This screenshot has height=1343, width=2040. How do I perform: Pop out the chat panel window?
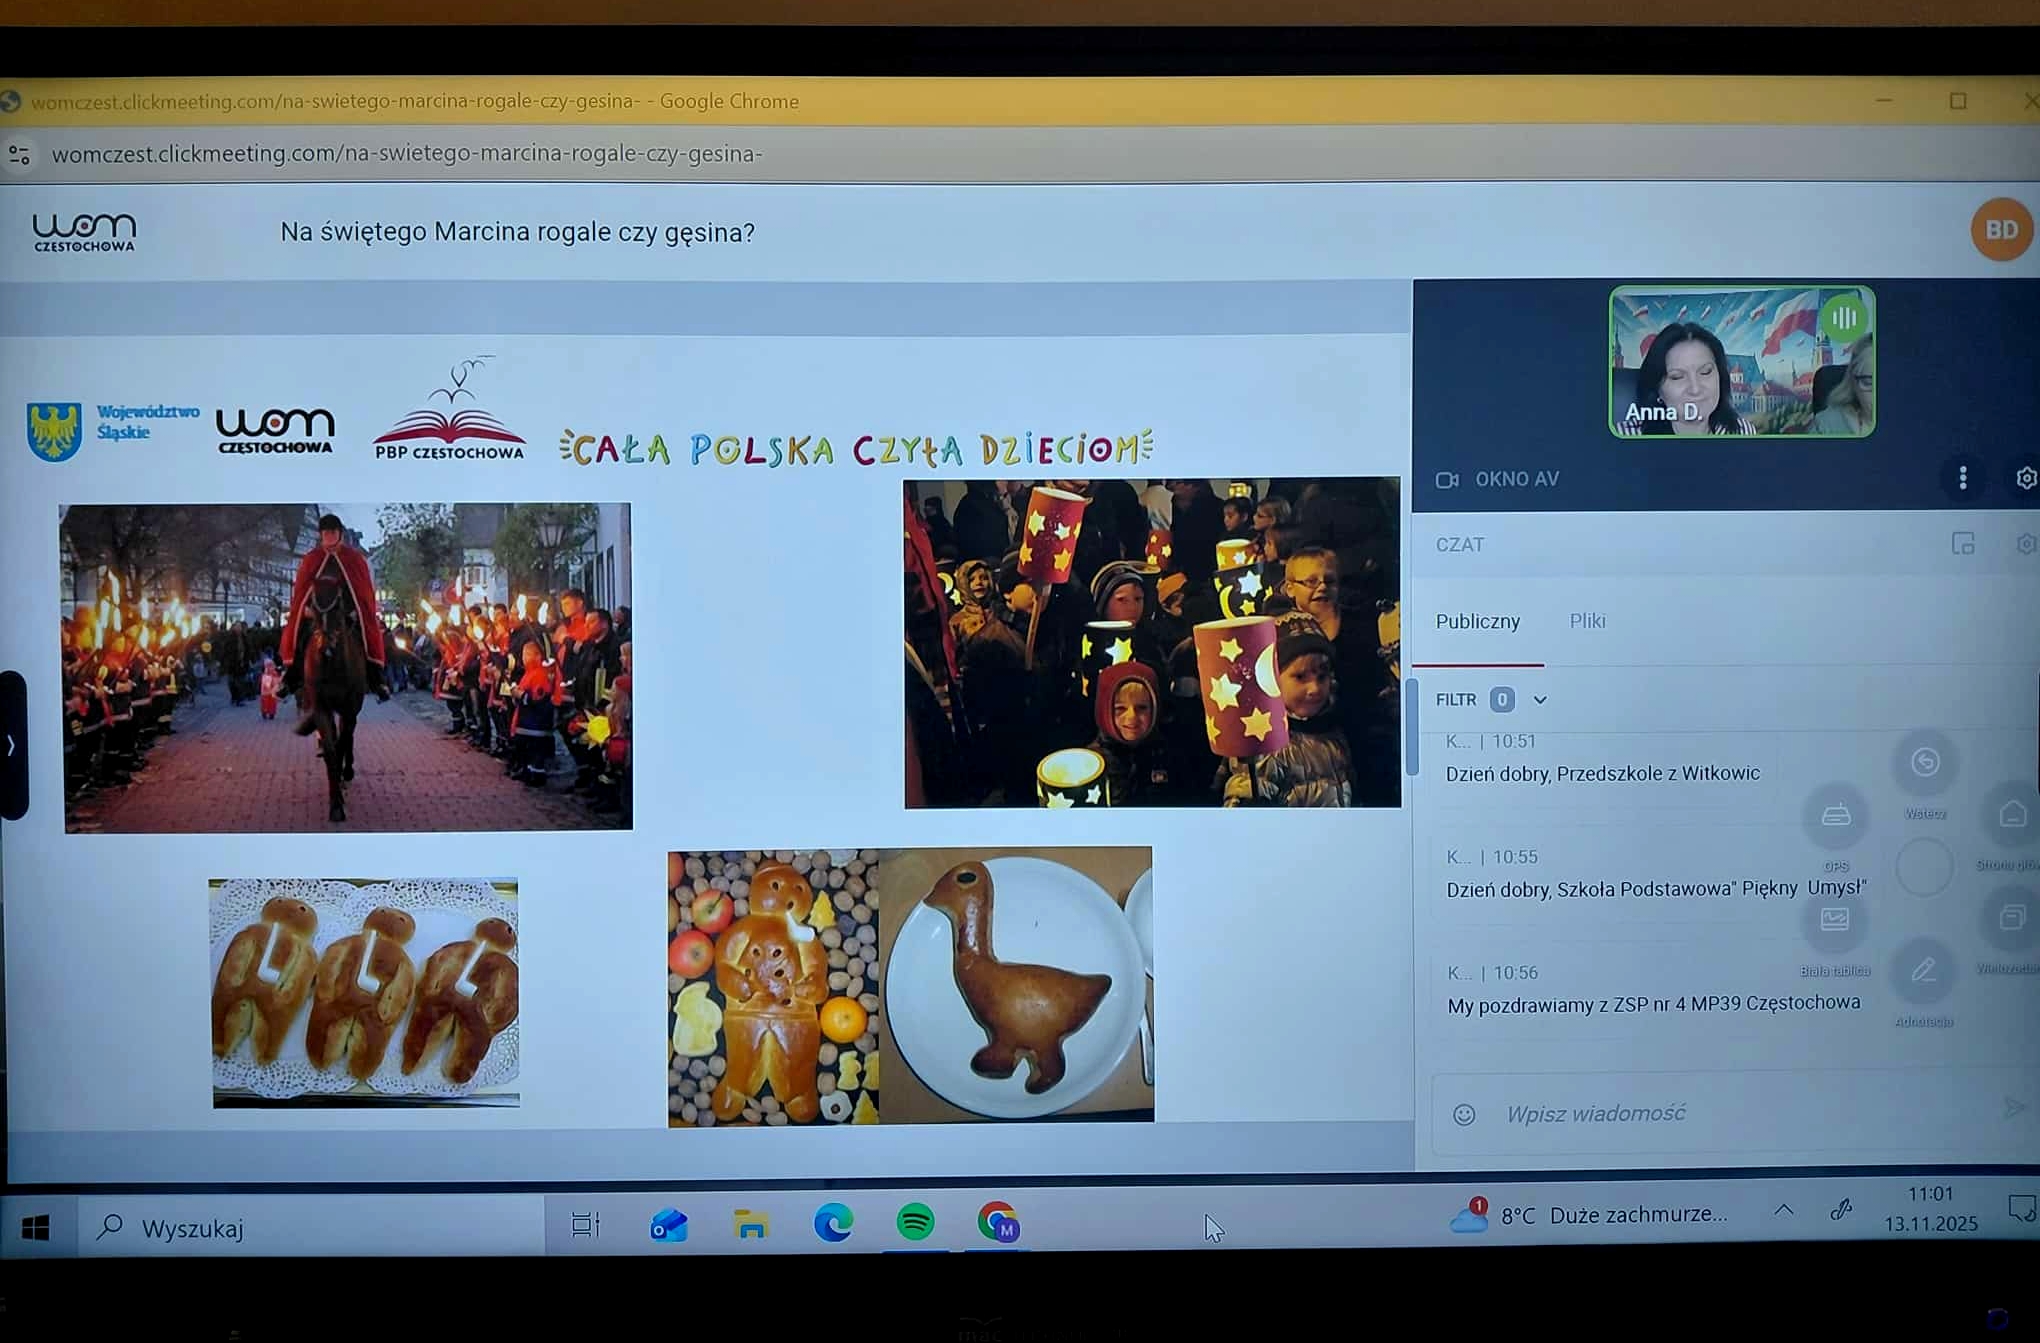click(1962, 544)
